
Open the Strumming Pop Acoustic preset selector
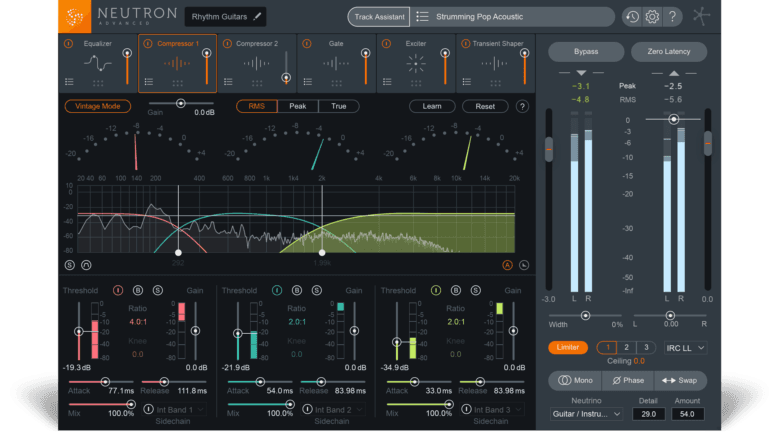click(513, 17)
